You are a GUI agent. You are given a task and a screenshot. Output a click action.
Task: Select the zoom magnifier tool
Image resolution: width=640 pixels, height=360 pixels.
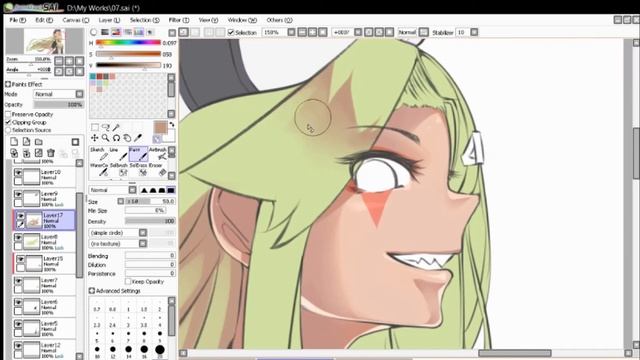tap(106, 138)
